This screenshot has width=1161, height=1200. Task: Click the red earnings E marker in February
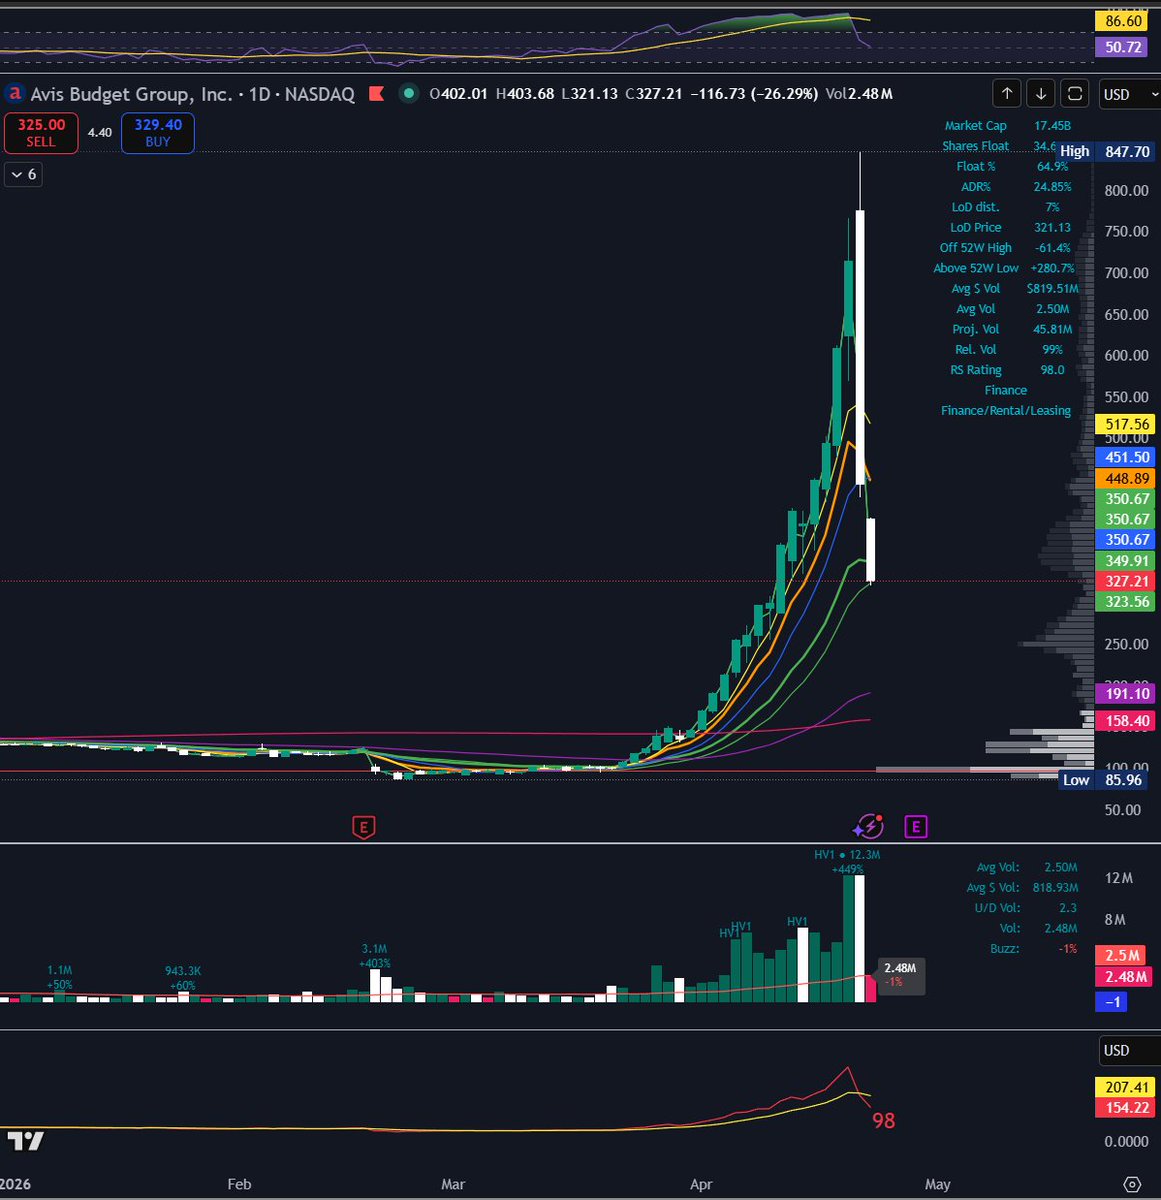(x=364, y=827)
